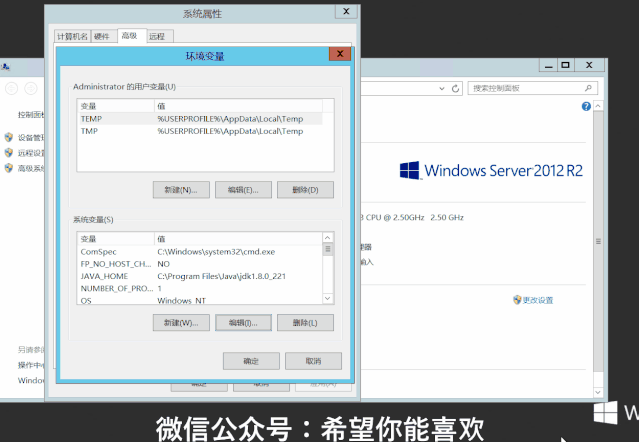Screen dimensions: 639x442
Task: Click 编辑(I)... for system variables
Action: coord(243,323)
